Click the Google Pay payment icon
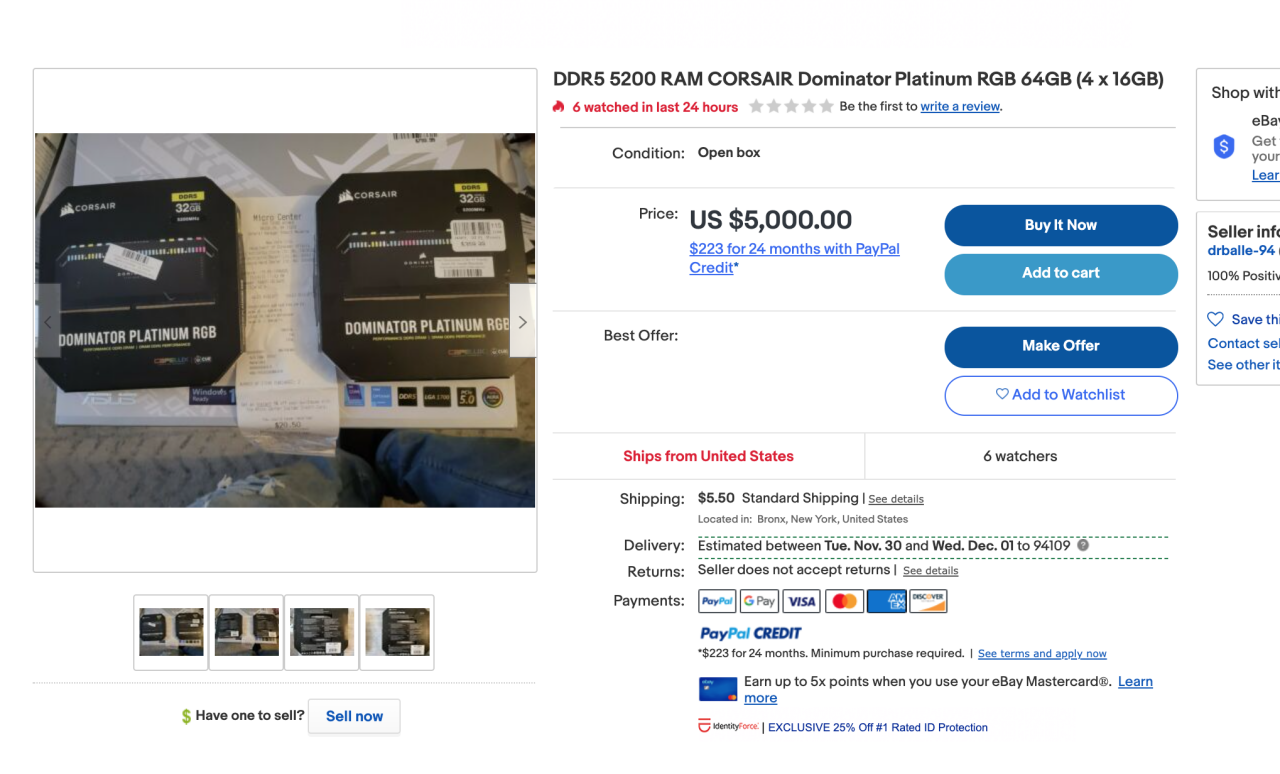Viewport: 1280px width, 774px height. pyautogui.click(x=759, y=600)
